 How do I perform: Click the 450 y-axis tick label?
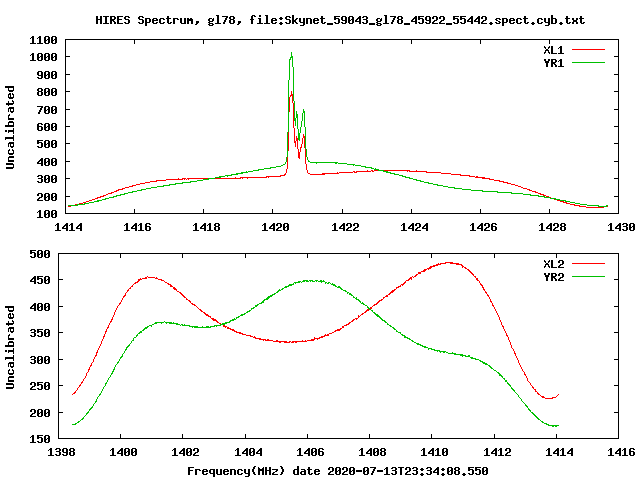[40, 280]
